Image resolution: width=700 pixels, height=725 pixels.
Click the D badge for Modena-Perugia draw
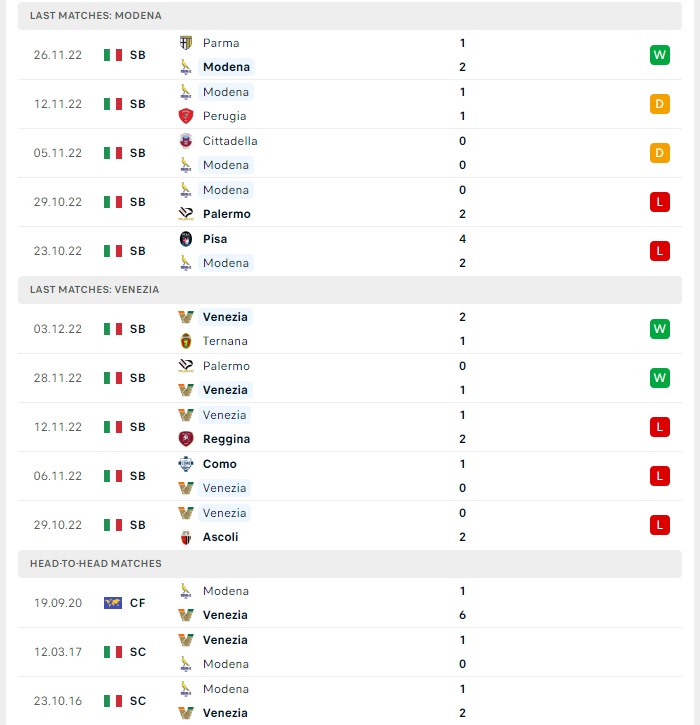click(x=660, y=104)
